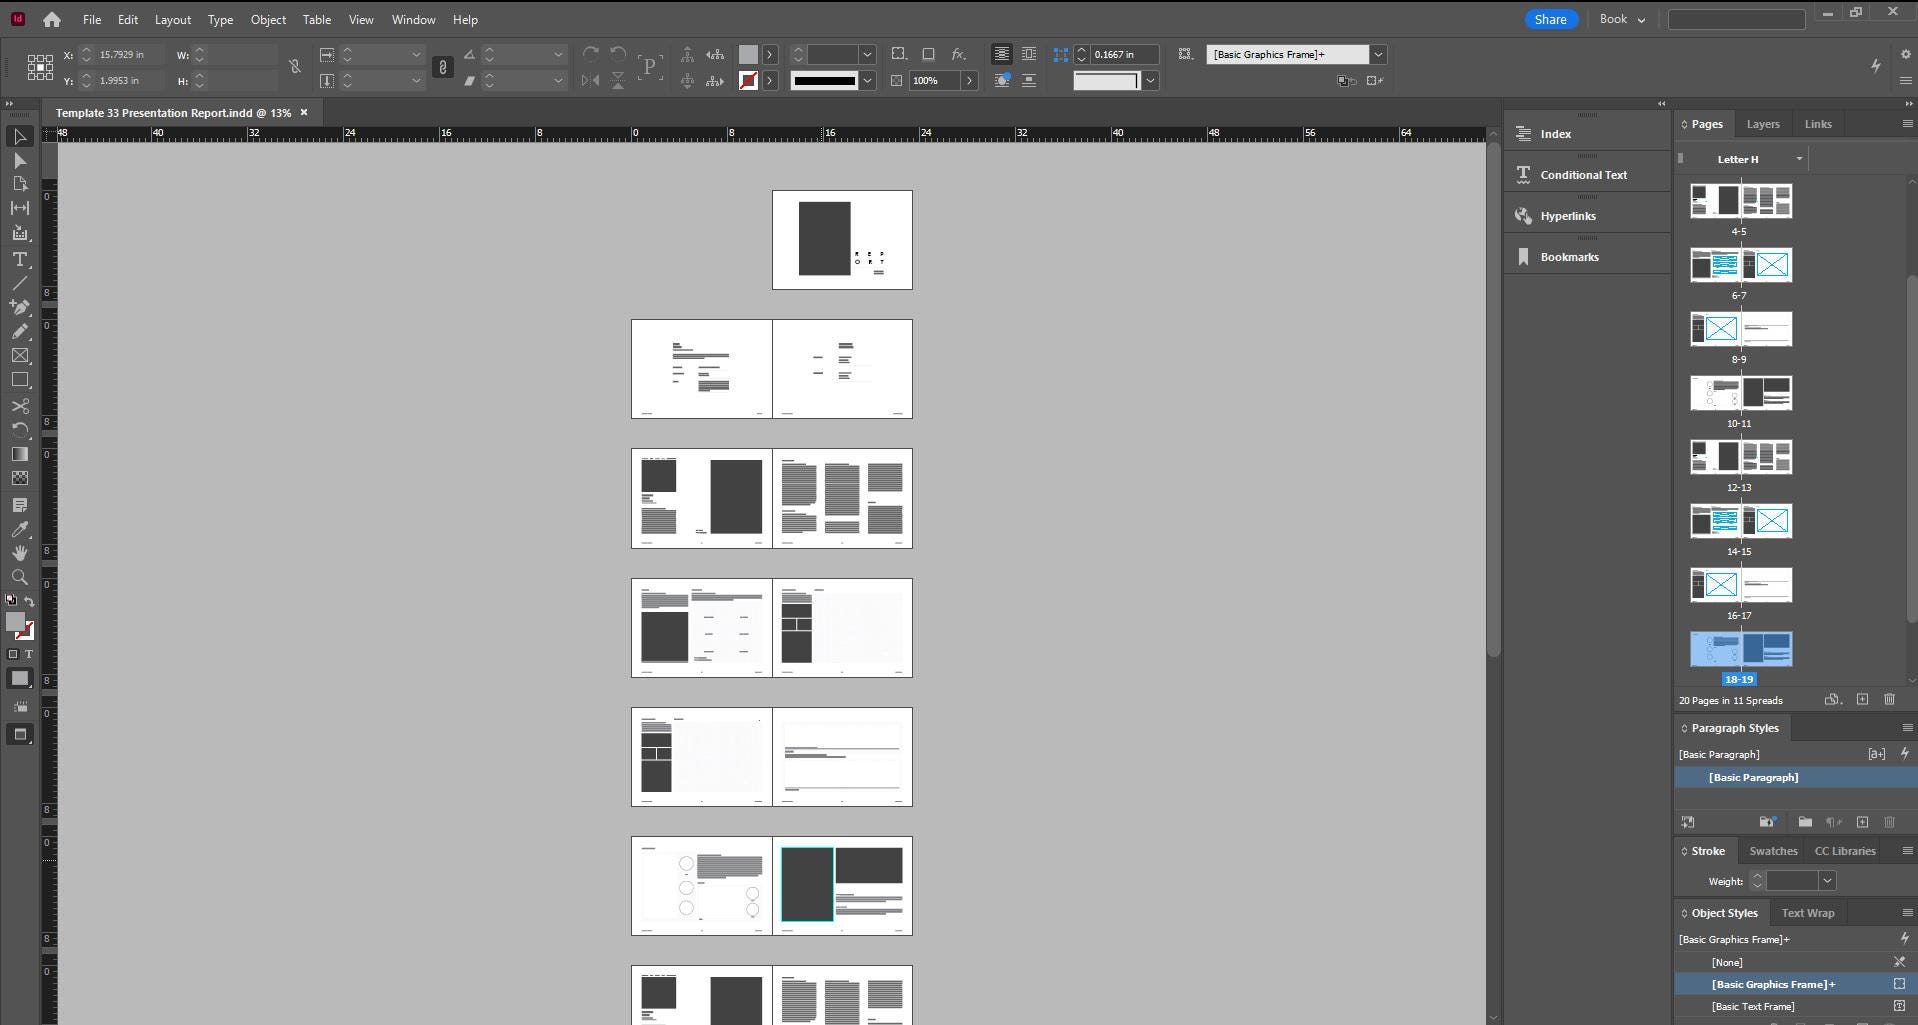The width and height of the screenshot is (1918, 1025).
Task: Open the Book workspace dropdown
Action: (1621, 19)
